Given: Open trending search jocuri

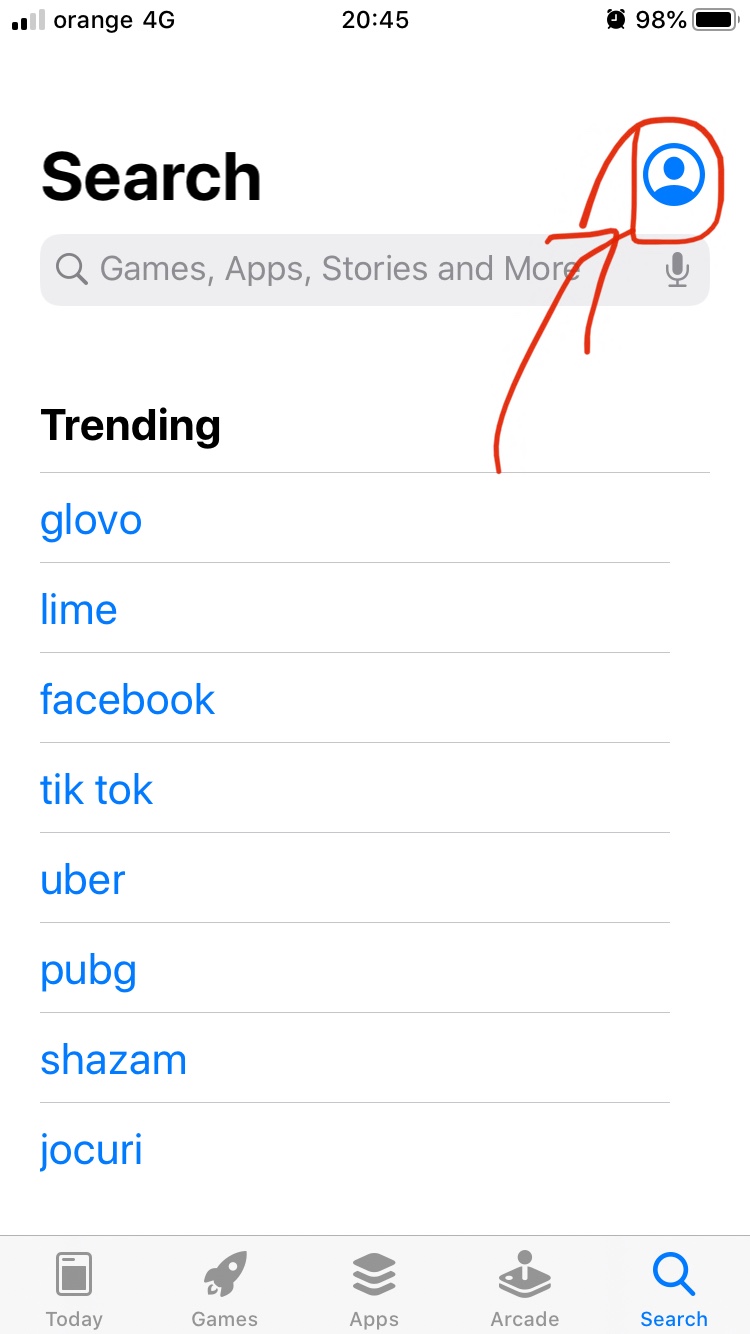Looking at the screenshot, I should point(91,1150).
